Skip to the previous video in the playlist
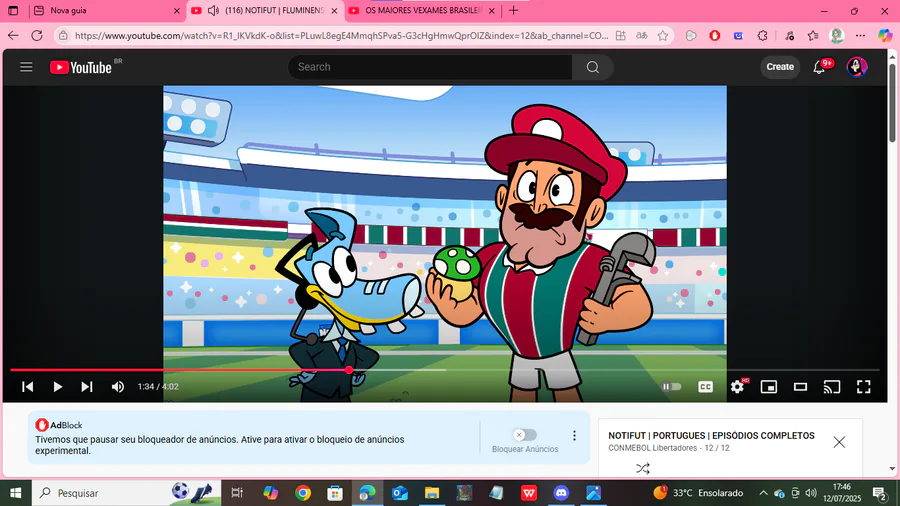The image size is (900, 506). click(28, 387)
